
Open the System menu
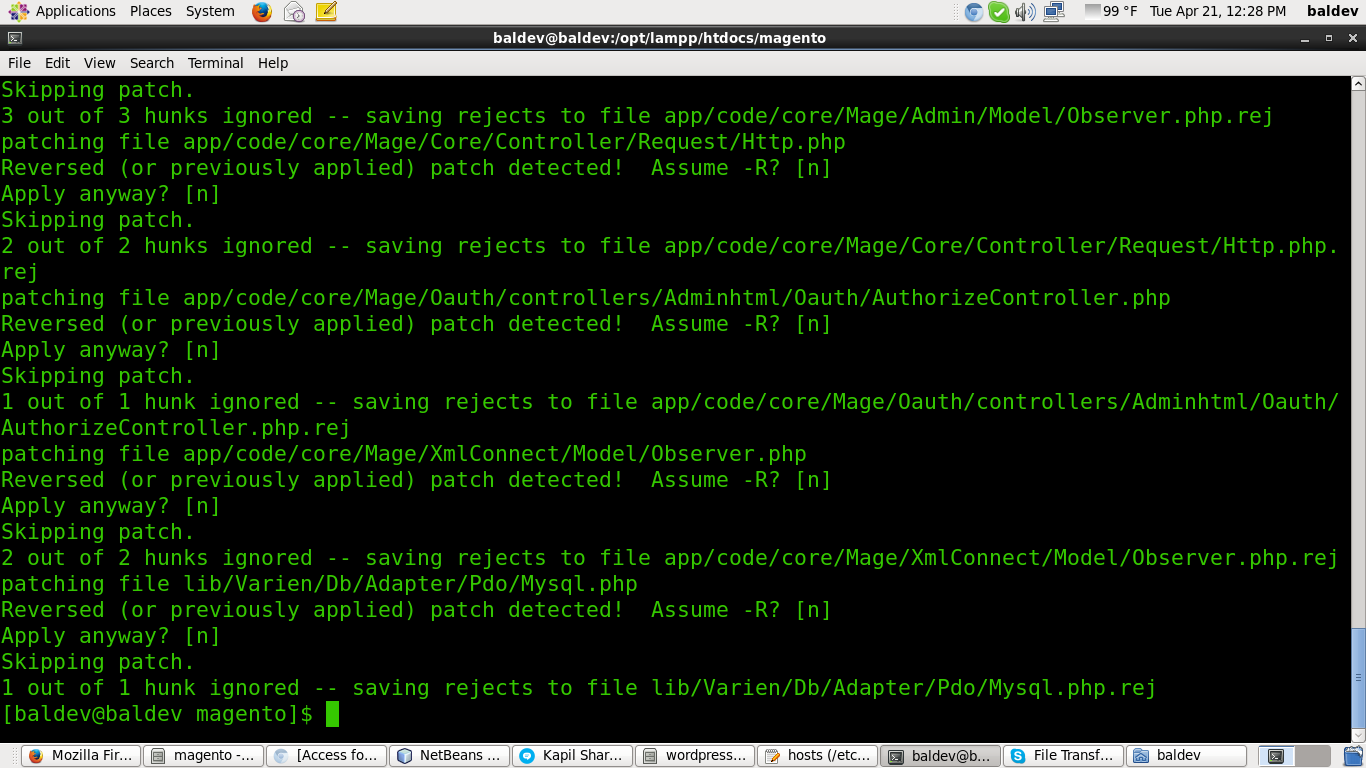pos(210,11)
